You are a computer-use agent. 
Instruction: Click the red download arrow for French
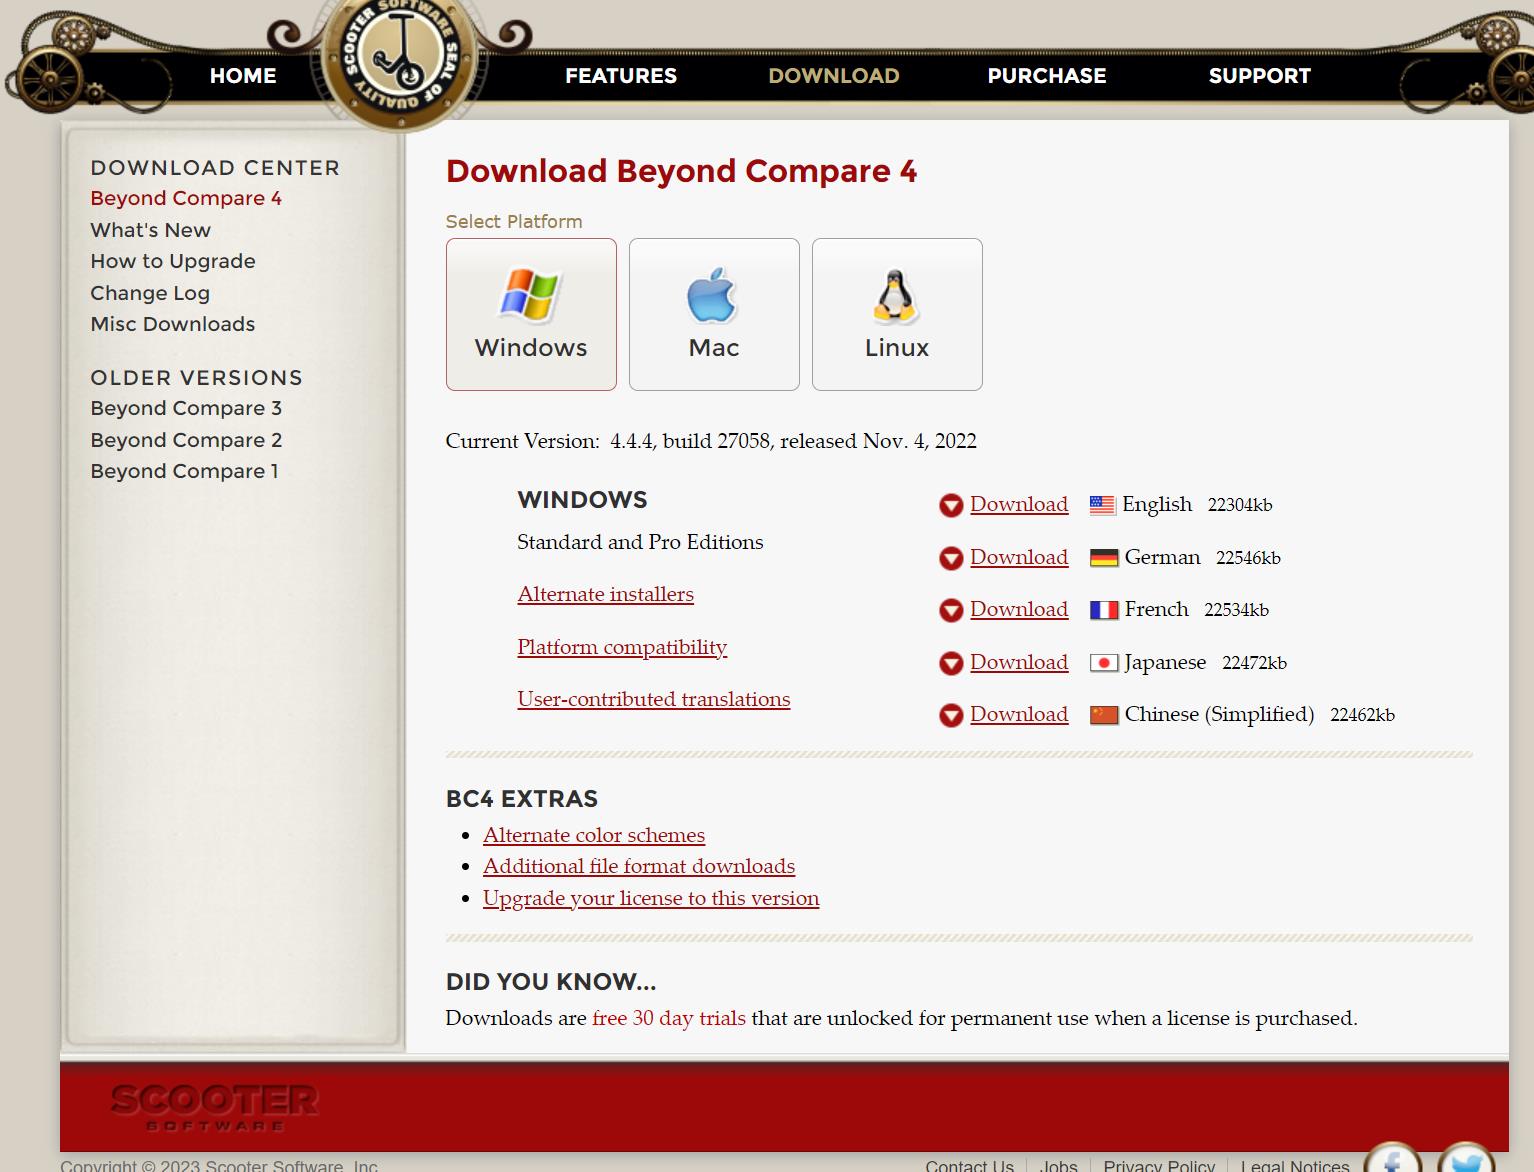tap(951, 611)
